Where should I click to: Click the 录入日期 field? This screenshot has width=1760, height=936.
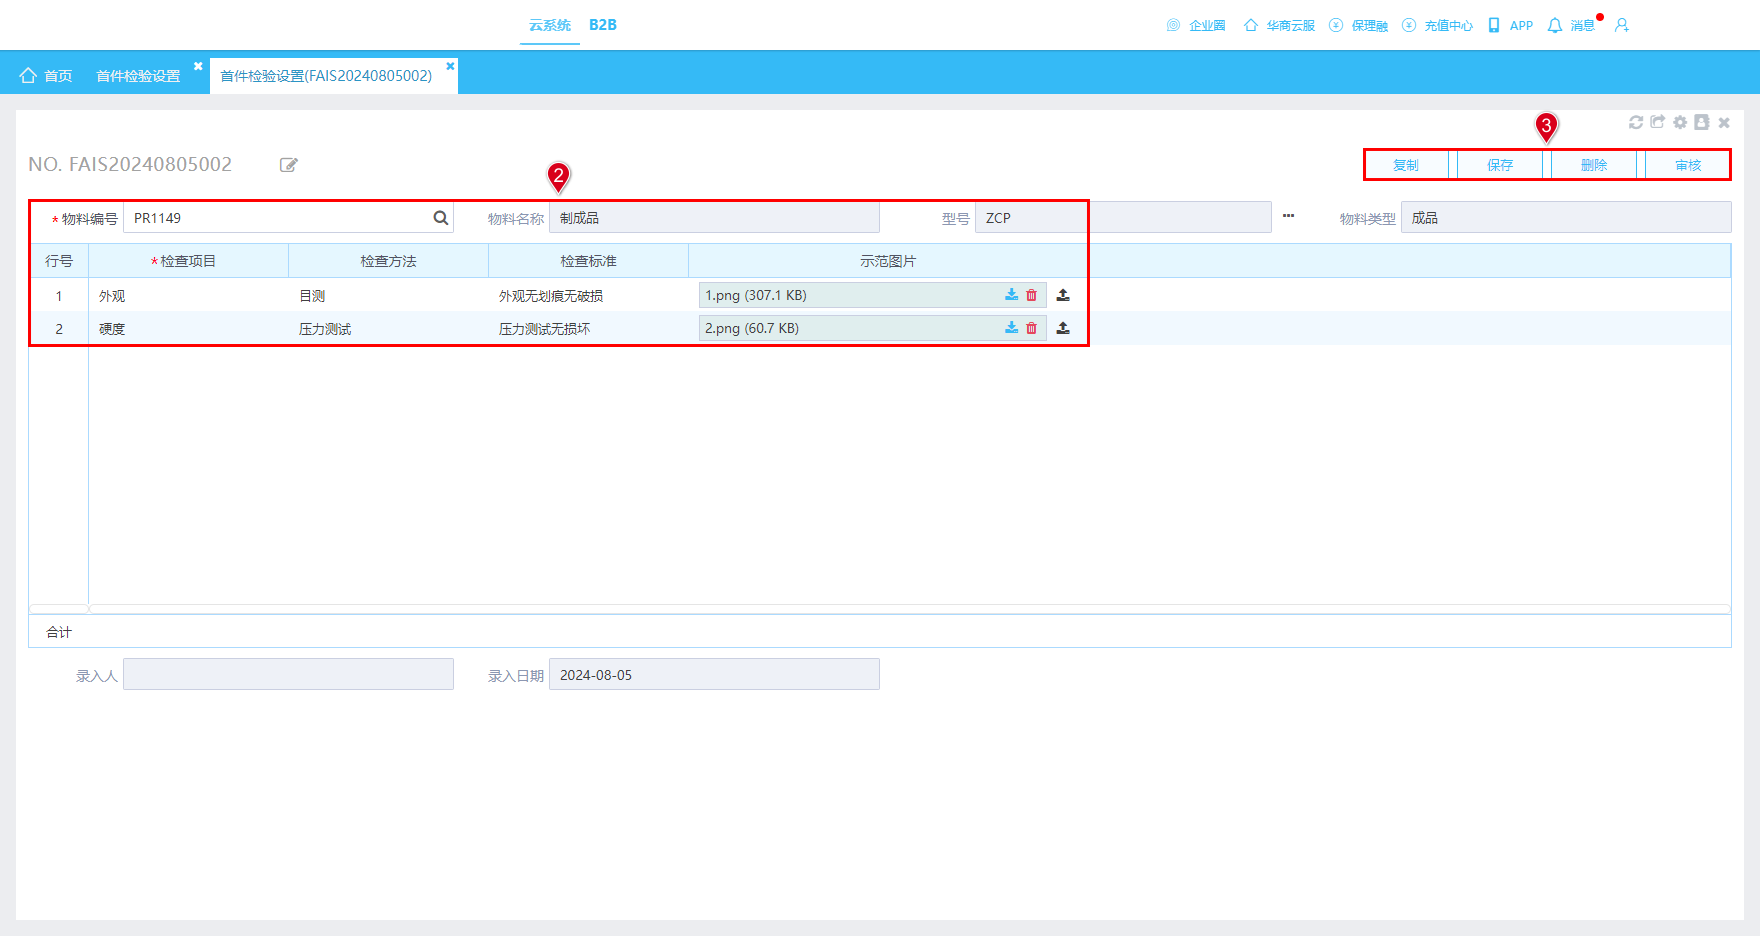714,675
